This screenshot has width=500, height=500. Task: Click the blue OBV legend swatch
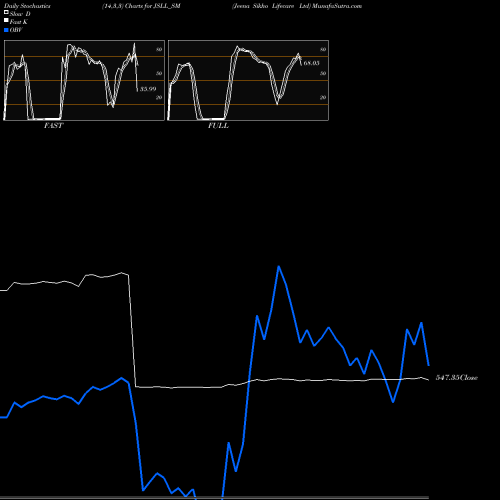tap(6, 30)
